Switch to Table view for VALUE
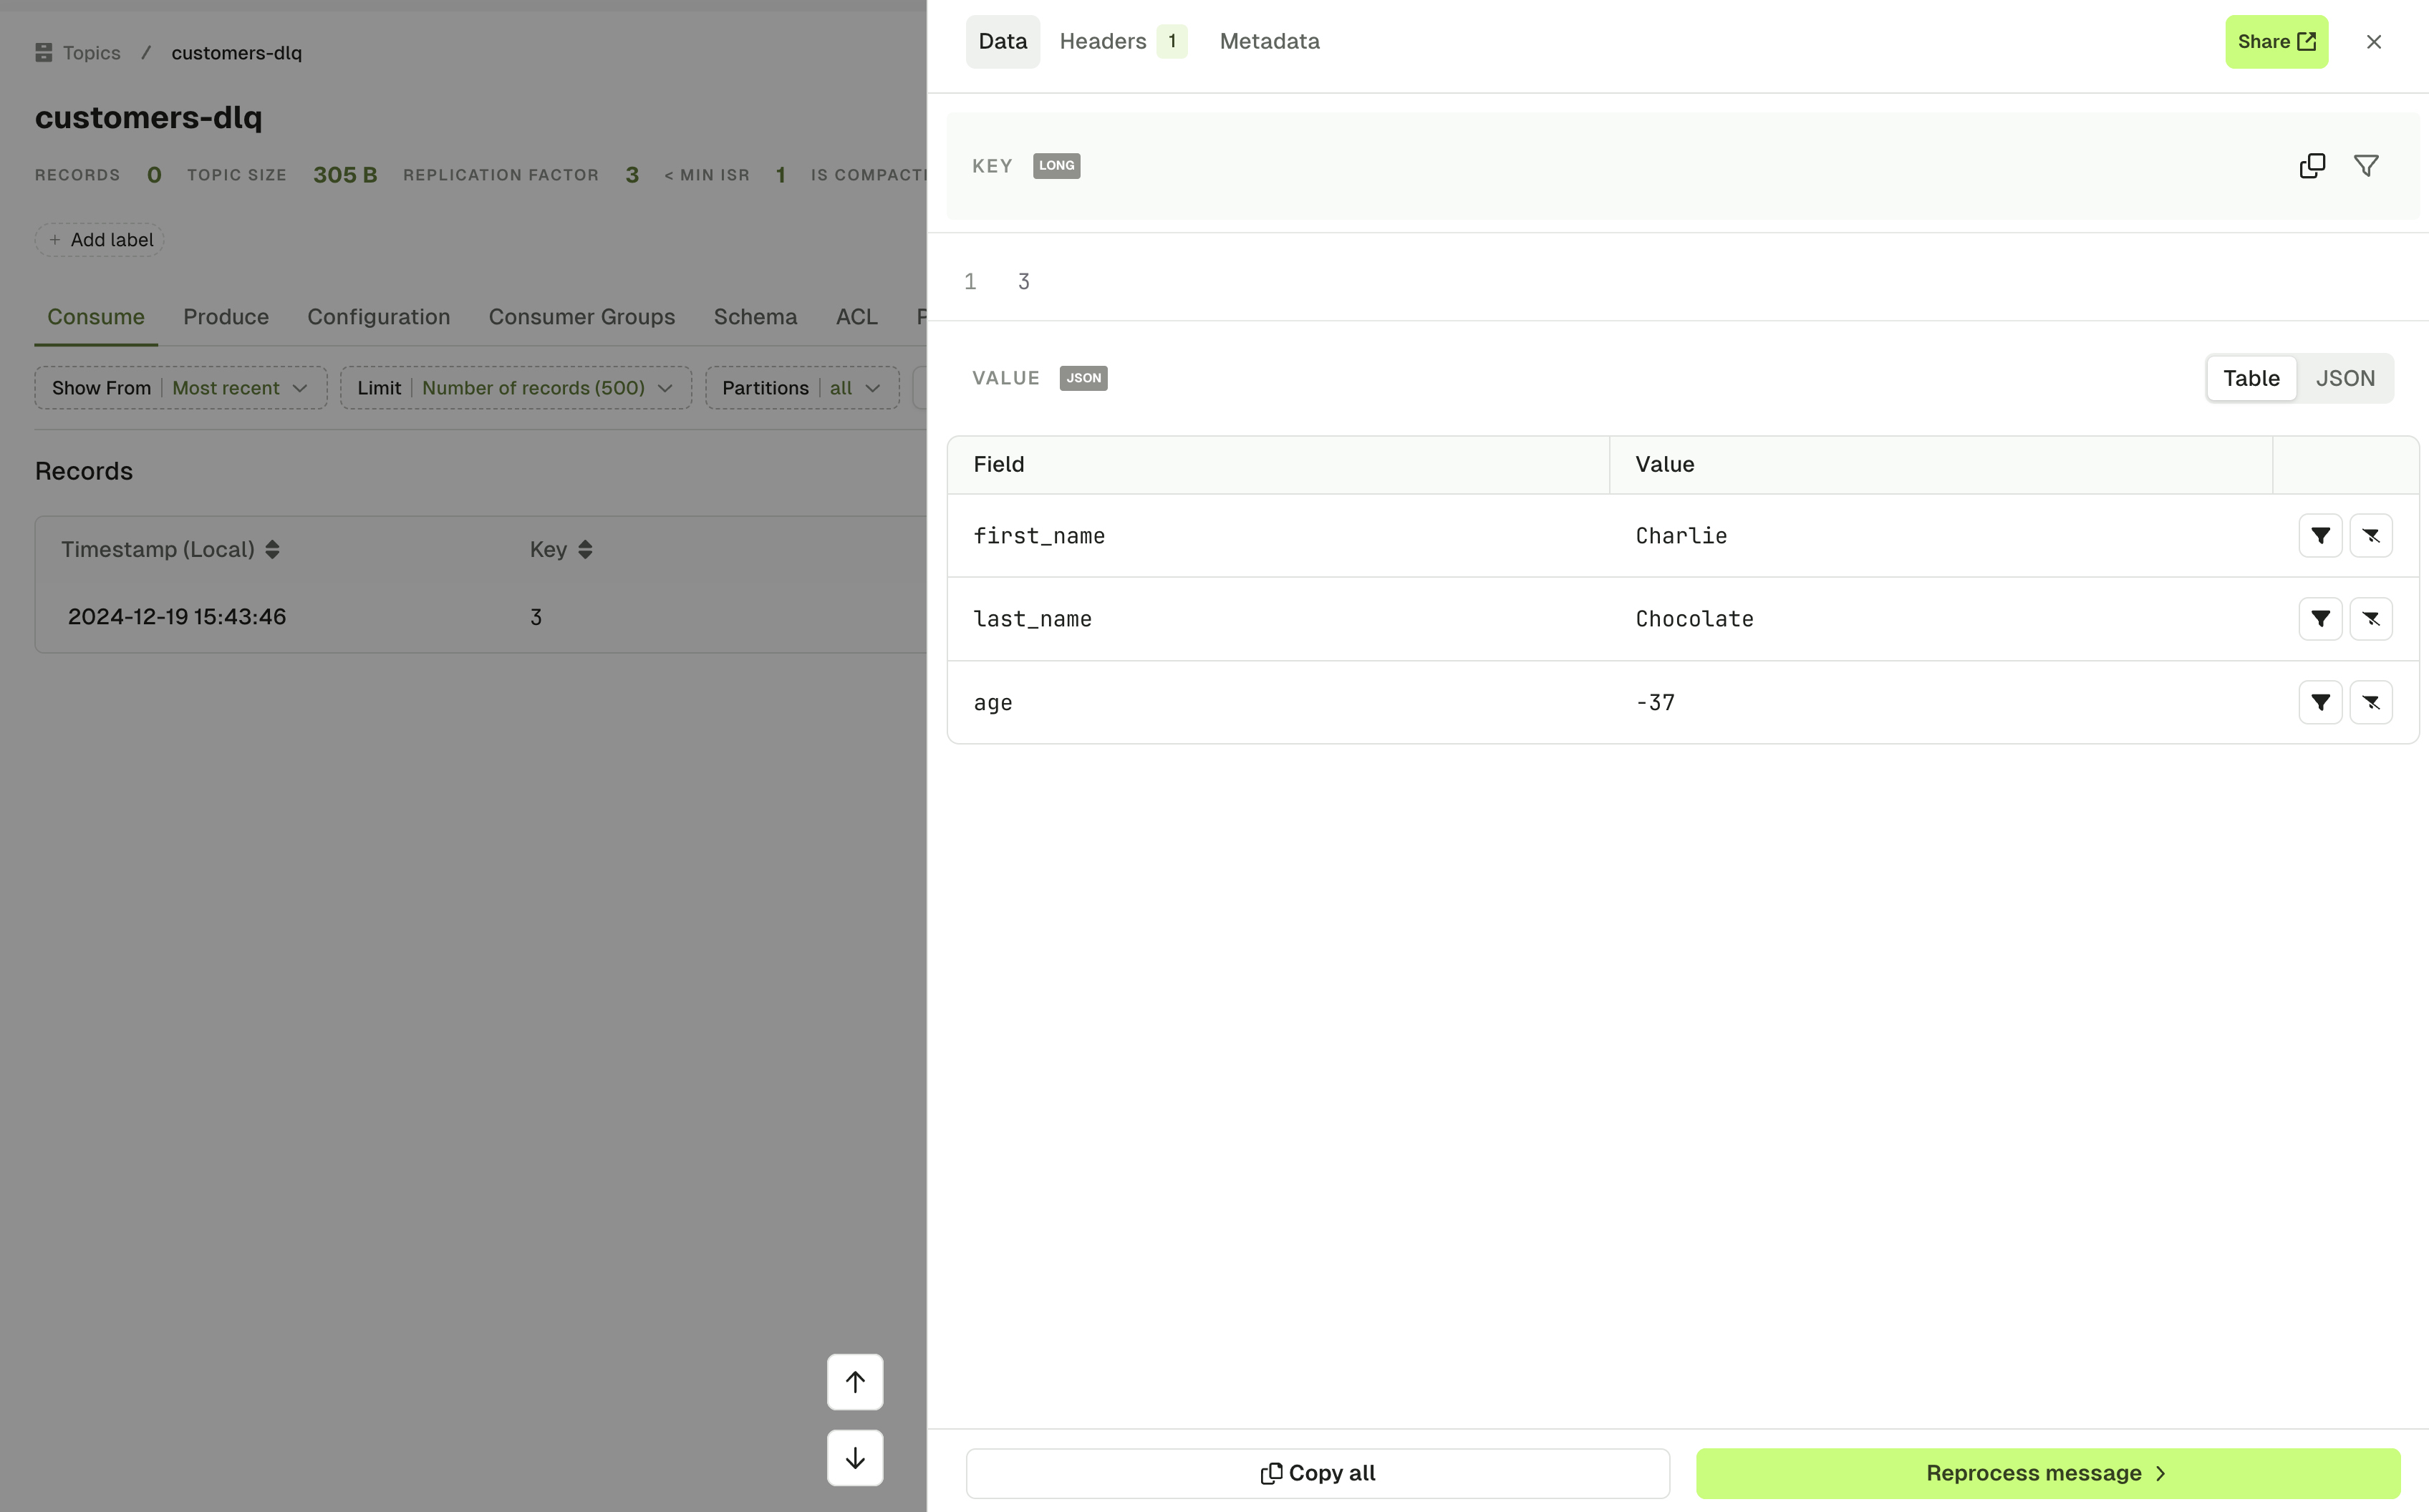 click(2251, 378)
